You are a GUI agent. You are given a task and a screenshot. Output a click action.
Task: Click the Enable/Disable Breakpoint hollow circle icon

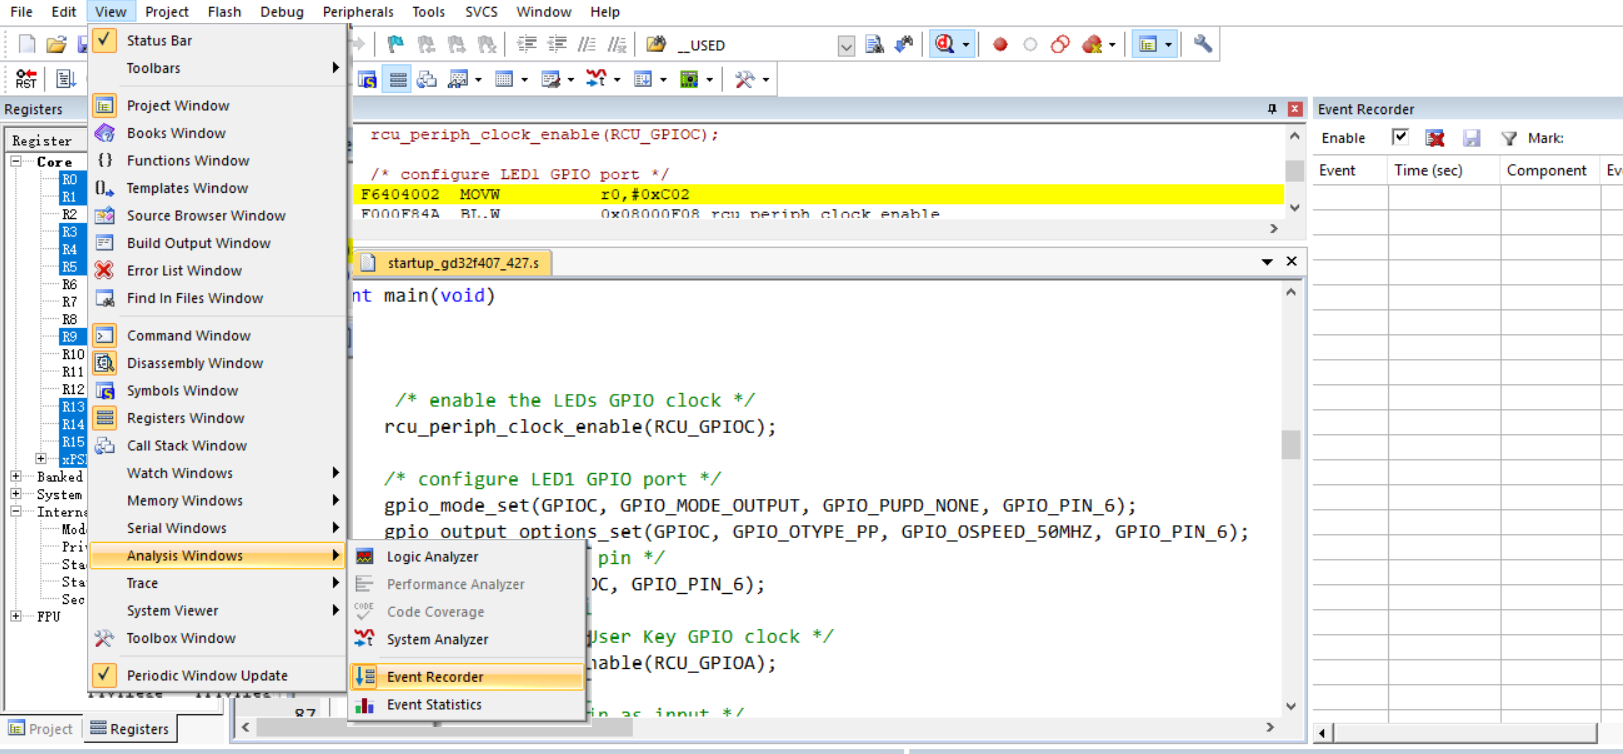pos(1030,44)
